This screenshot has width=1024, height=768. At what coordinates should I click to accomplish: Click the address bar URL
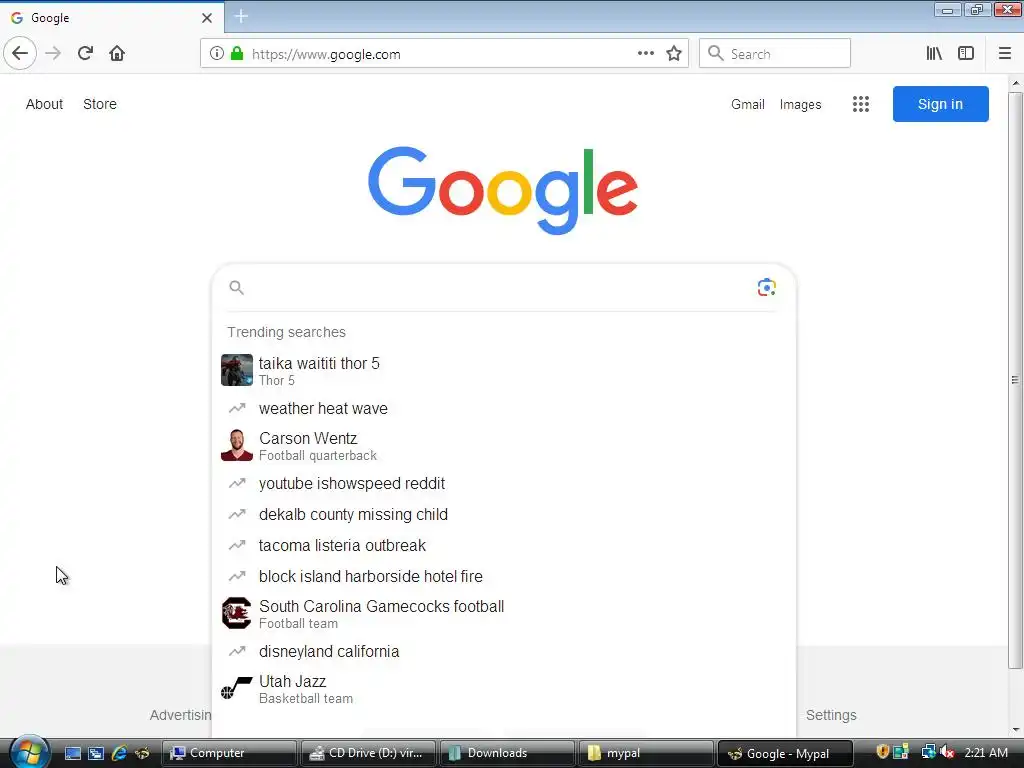click(326, 54)
